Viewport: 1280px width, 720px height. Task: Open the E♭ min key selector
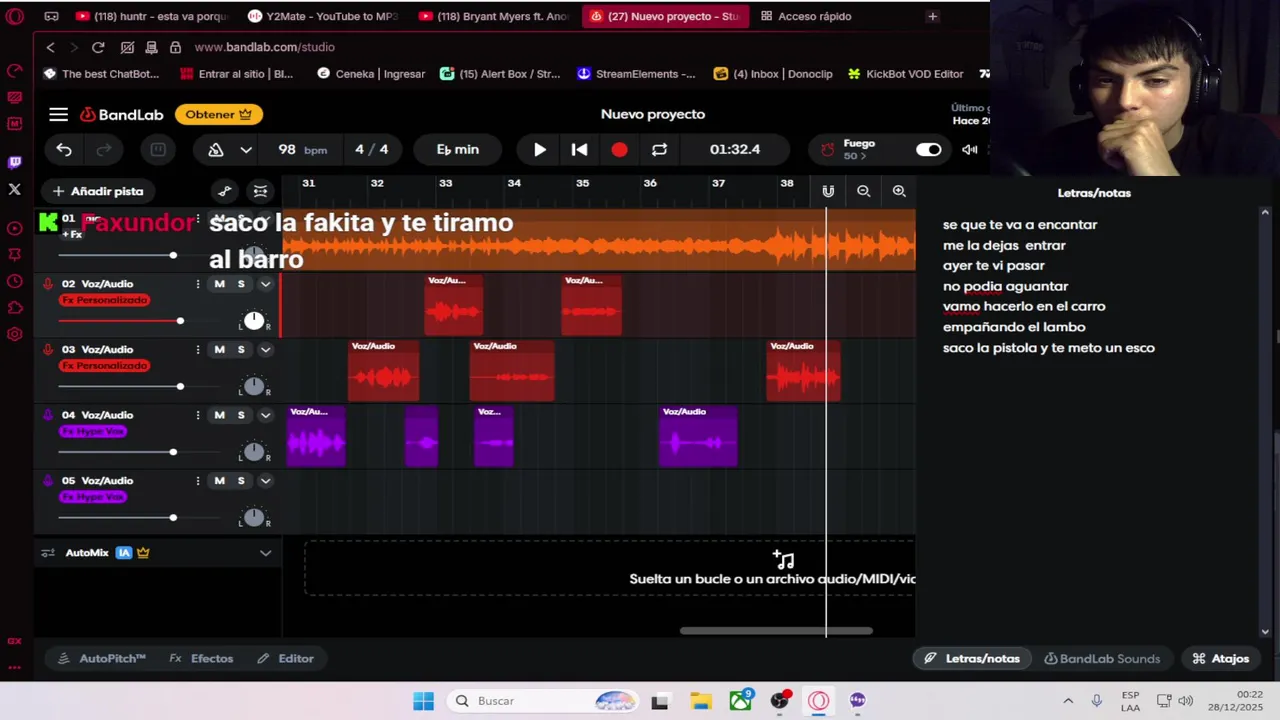click(458, 150)
